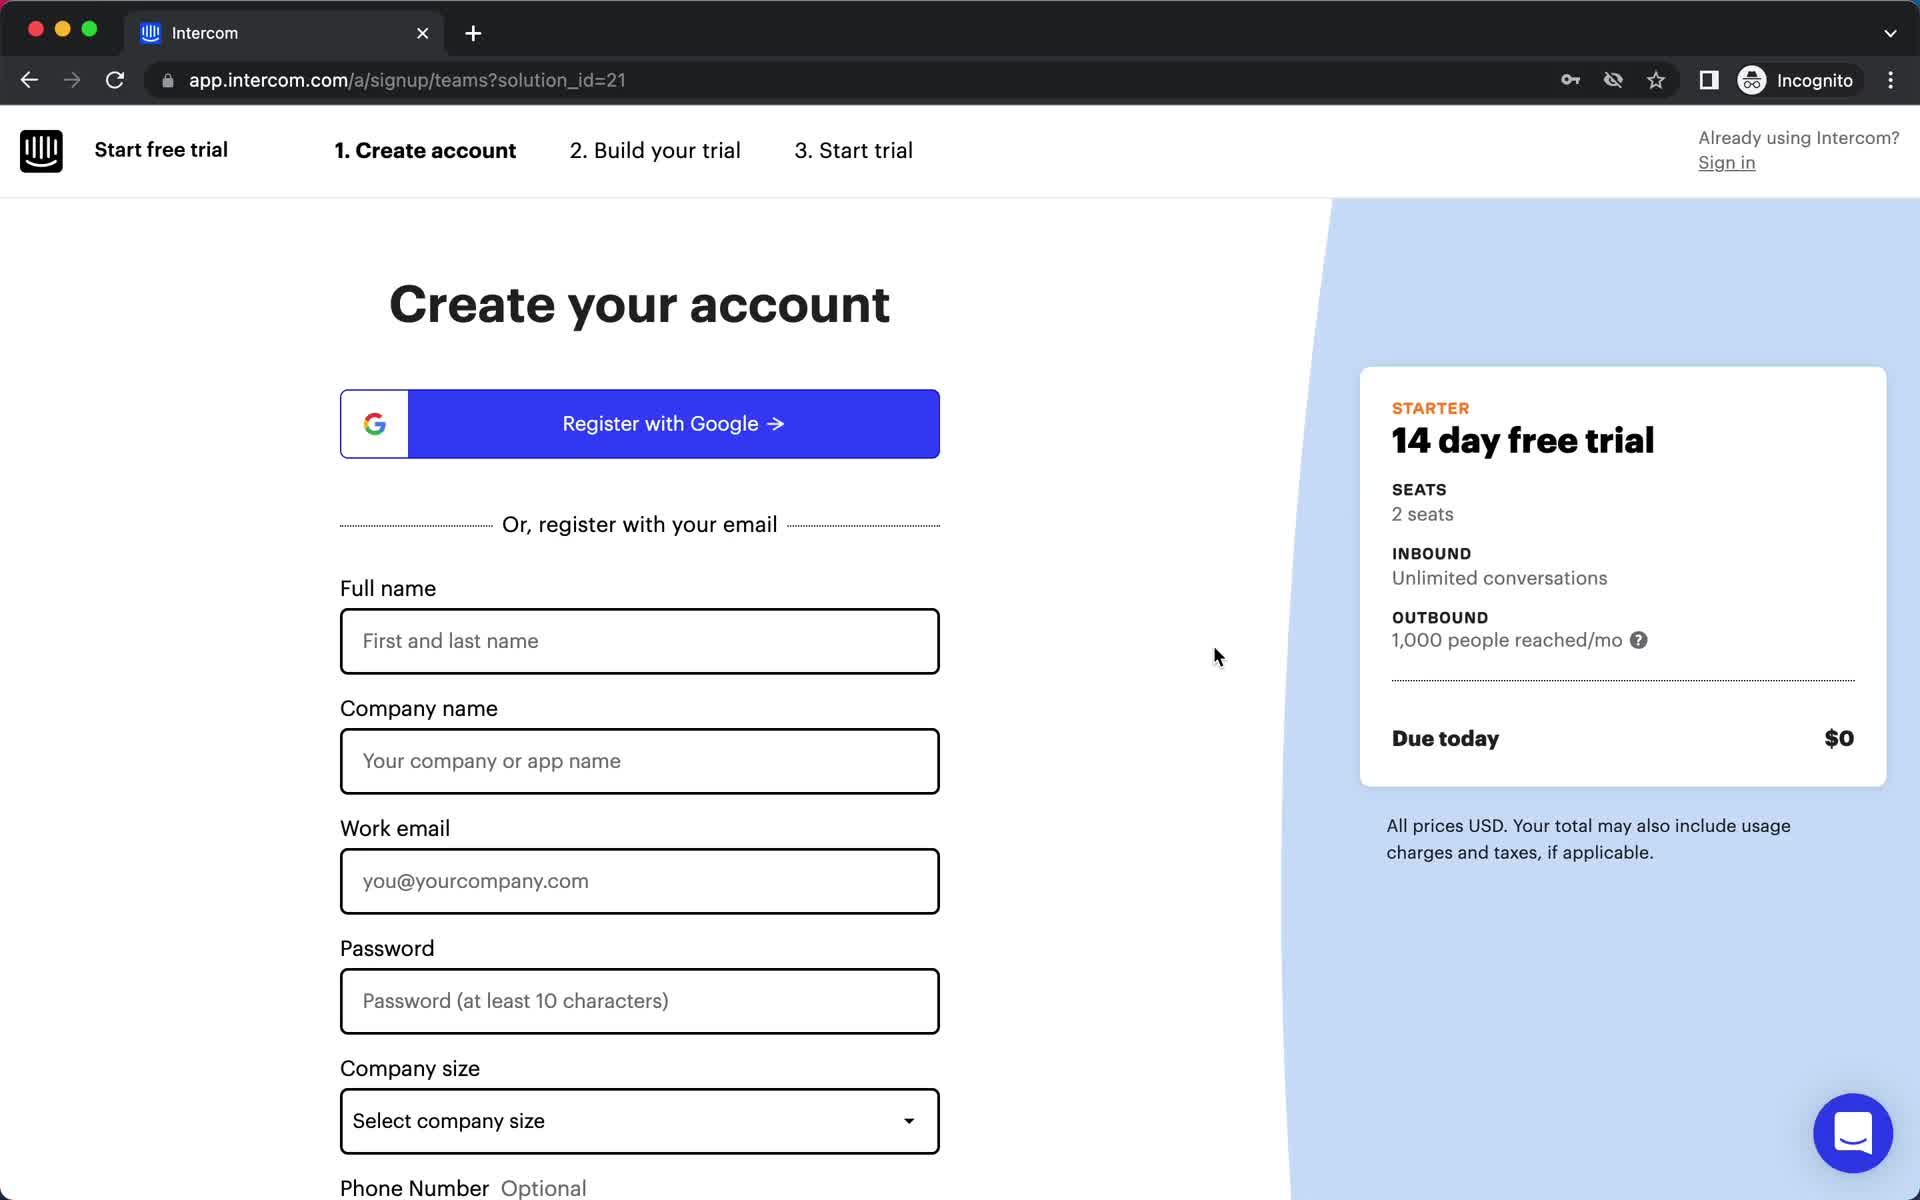Click the All prices USD disclaimer text
Screen dimensions: 1920x1200
[1588, 839]
